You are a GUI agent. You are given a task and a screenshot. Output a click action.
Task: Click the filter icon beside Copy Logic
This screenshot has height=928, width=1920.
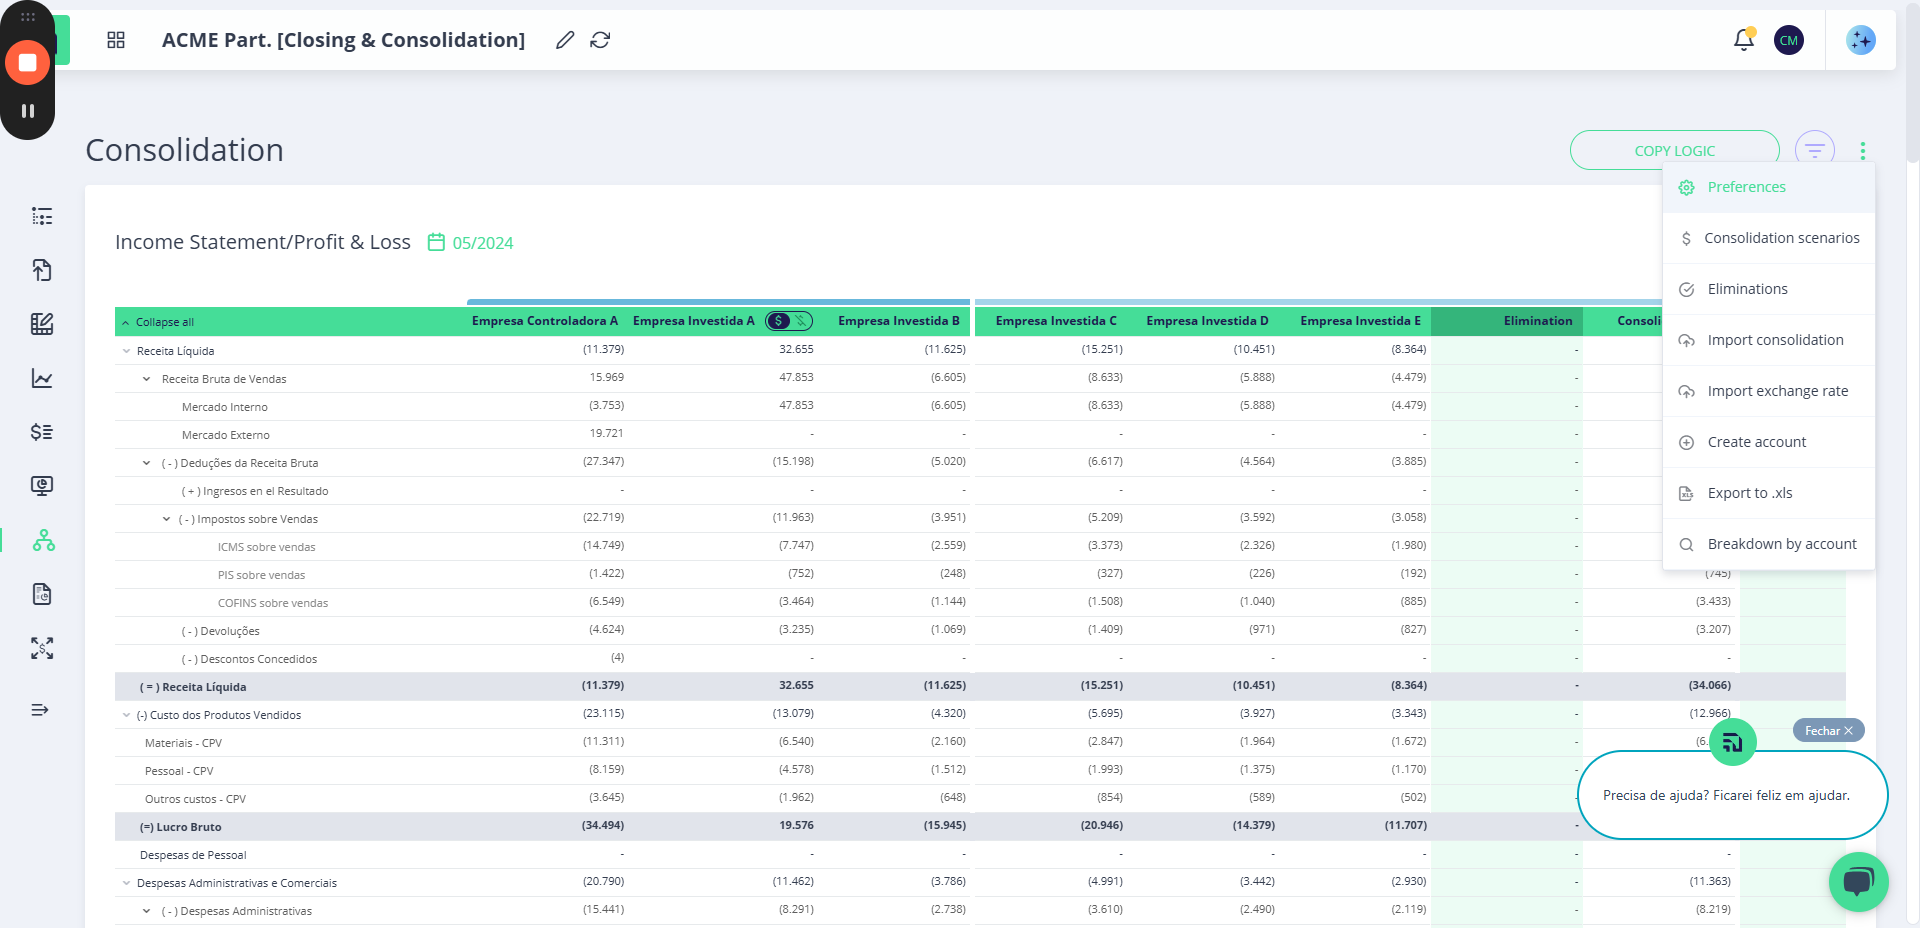1814,150
